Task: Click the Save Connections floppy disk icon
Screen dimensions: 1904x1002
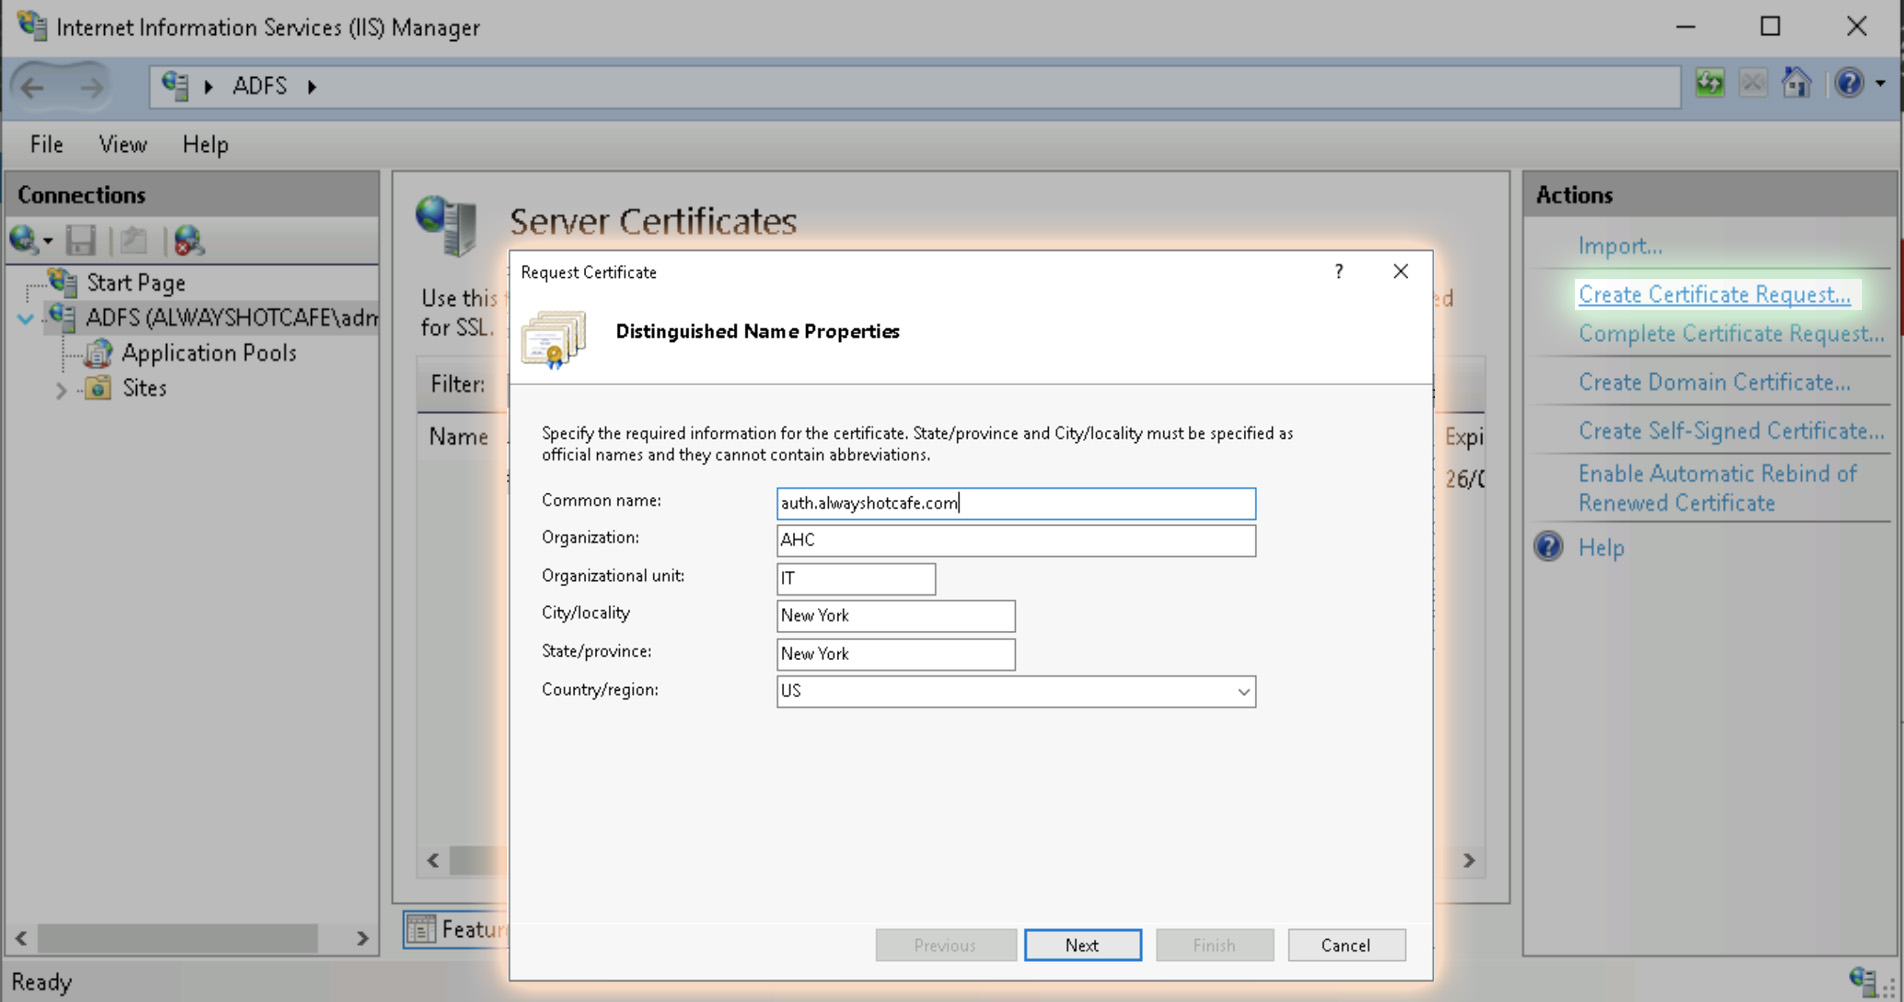Action: pyautogui.click(x=80, y=240)
